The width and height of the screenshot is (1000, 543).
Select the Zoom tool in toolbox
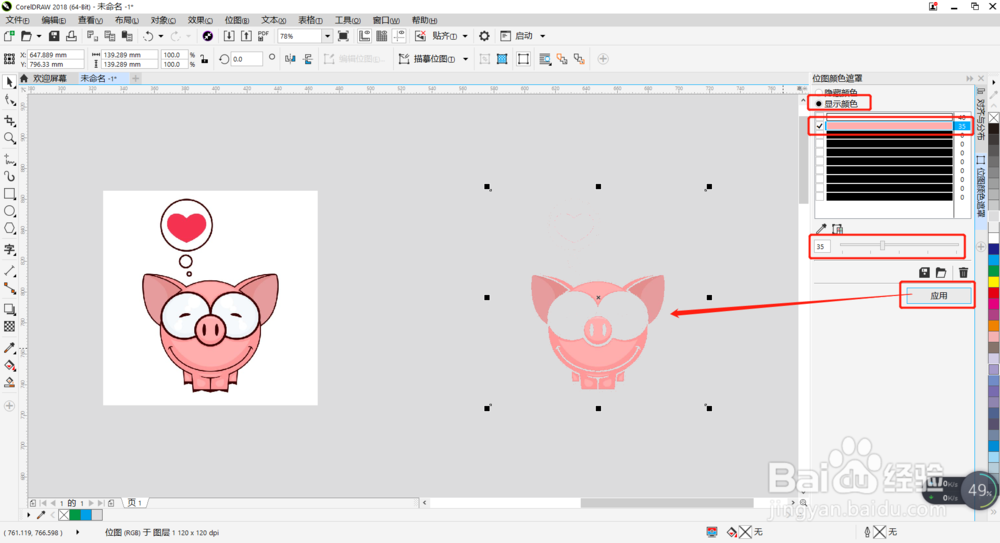10,138
